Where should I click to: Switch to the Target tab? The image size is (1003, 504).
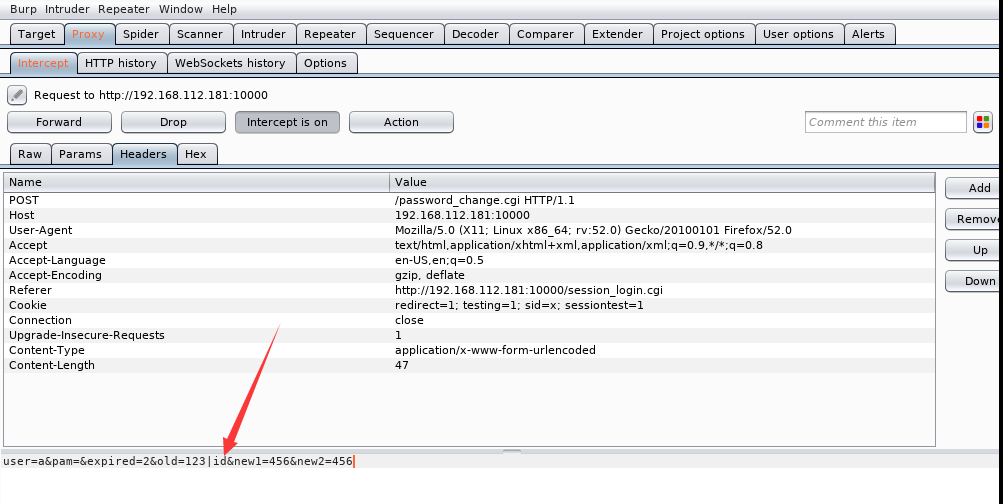[x=37, y=34]
